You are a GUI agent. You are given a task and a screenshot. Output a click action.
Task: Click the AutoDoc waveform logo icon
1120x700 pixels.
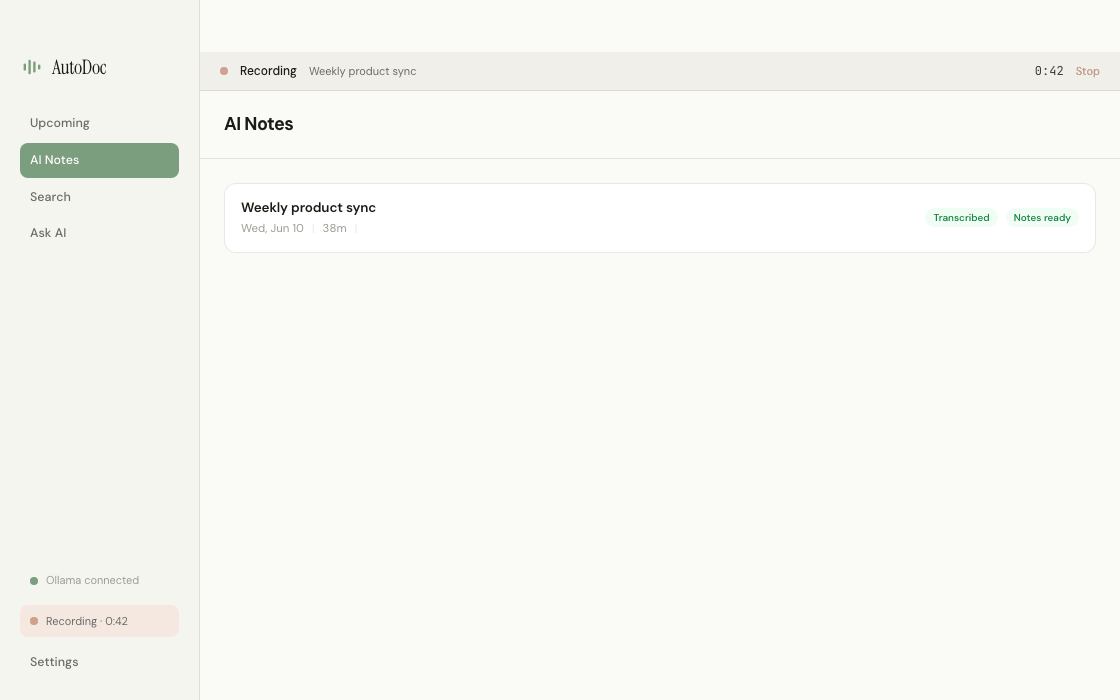pyautogui.click(x=31, y=67)
